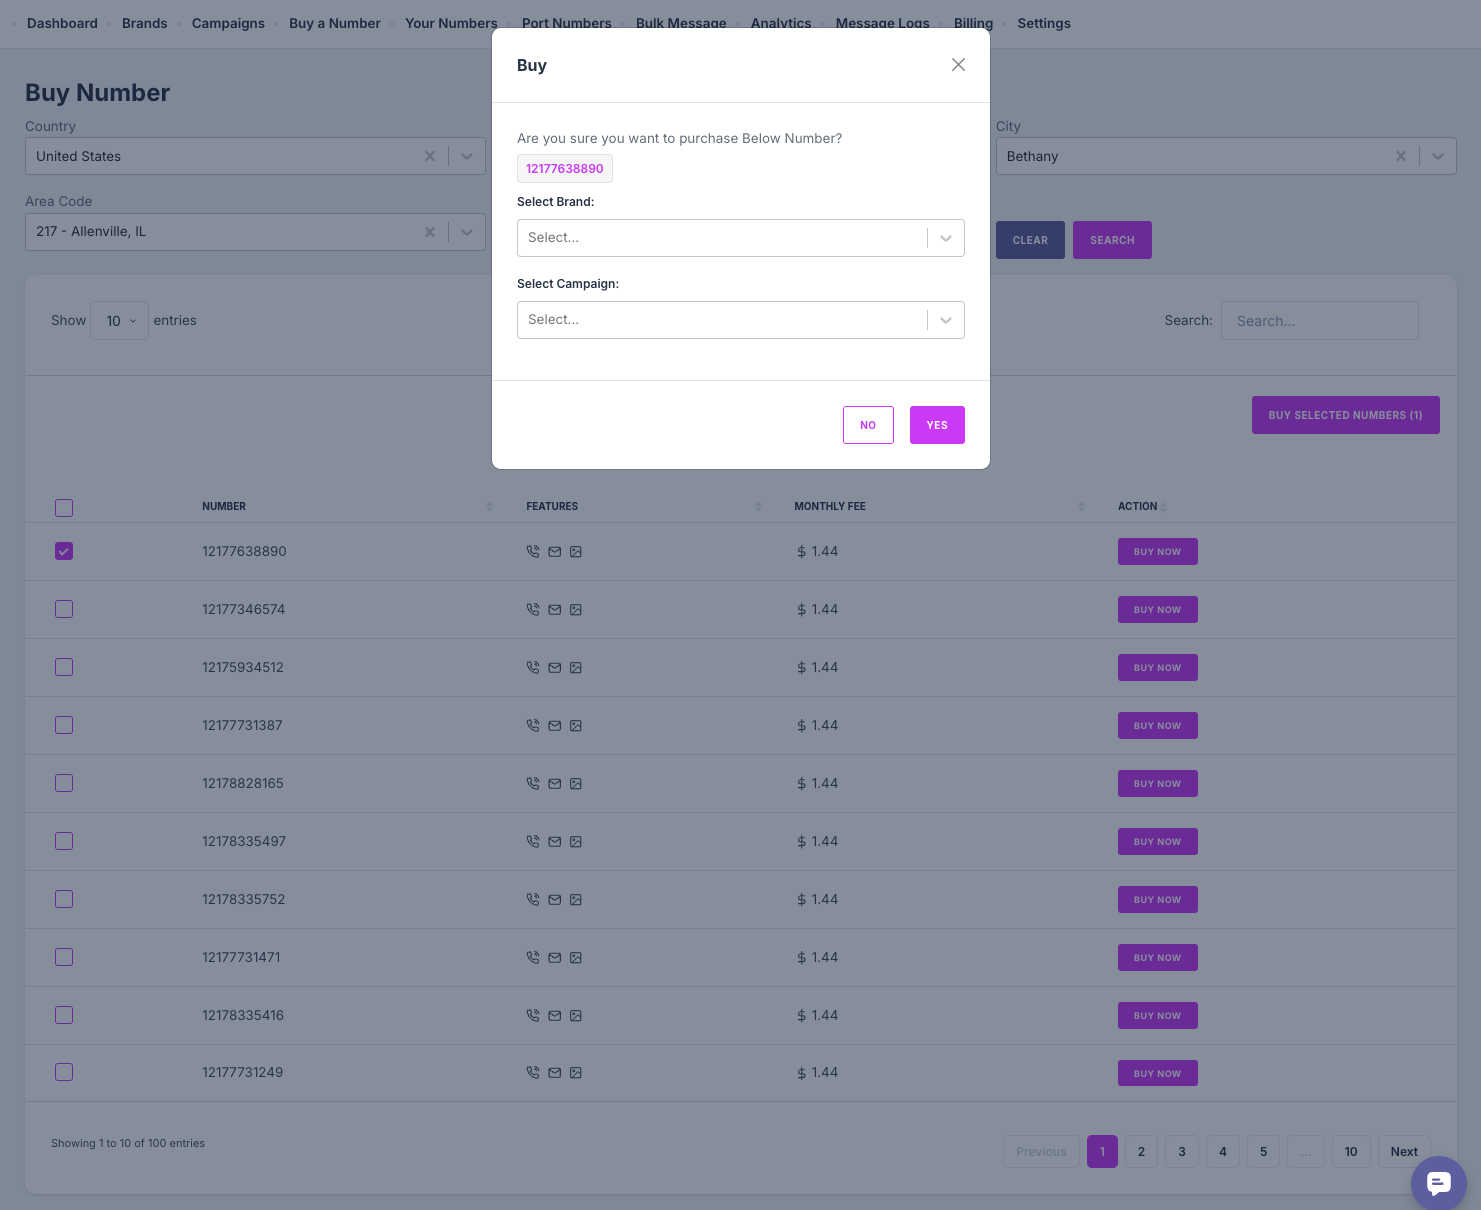Viewport: 1481px width, 1210px height.
Task: Click voice call icon for number 12177638890
Action: pos(533,552)
